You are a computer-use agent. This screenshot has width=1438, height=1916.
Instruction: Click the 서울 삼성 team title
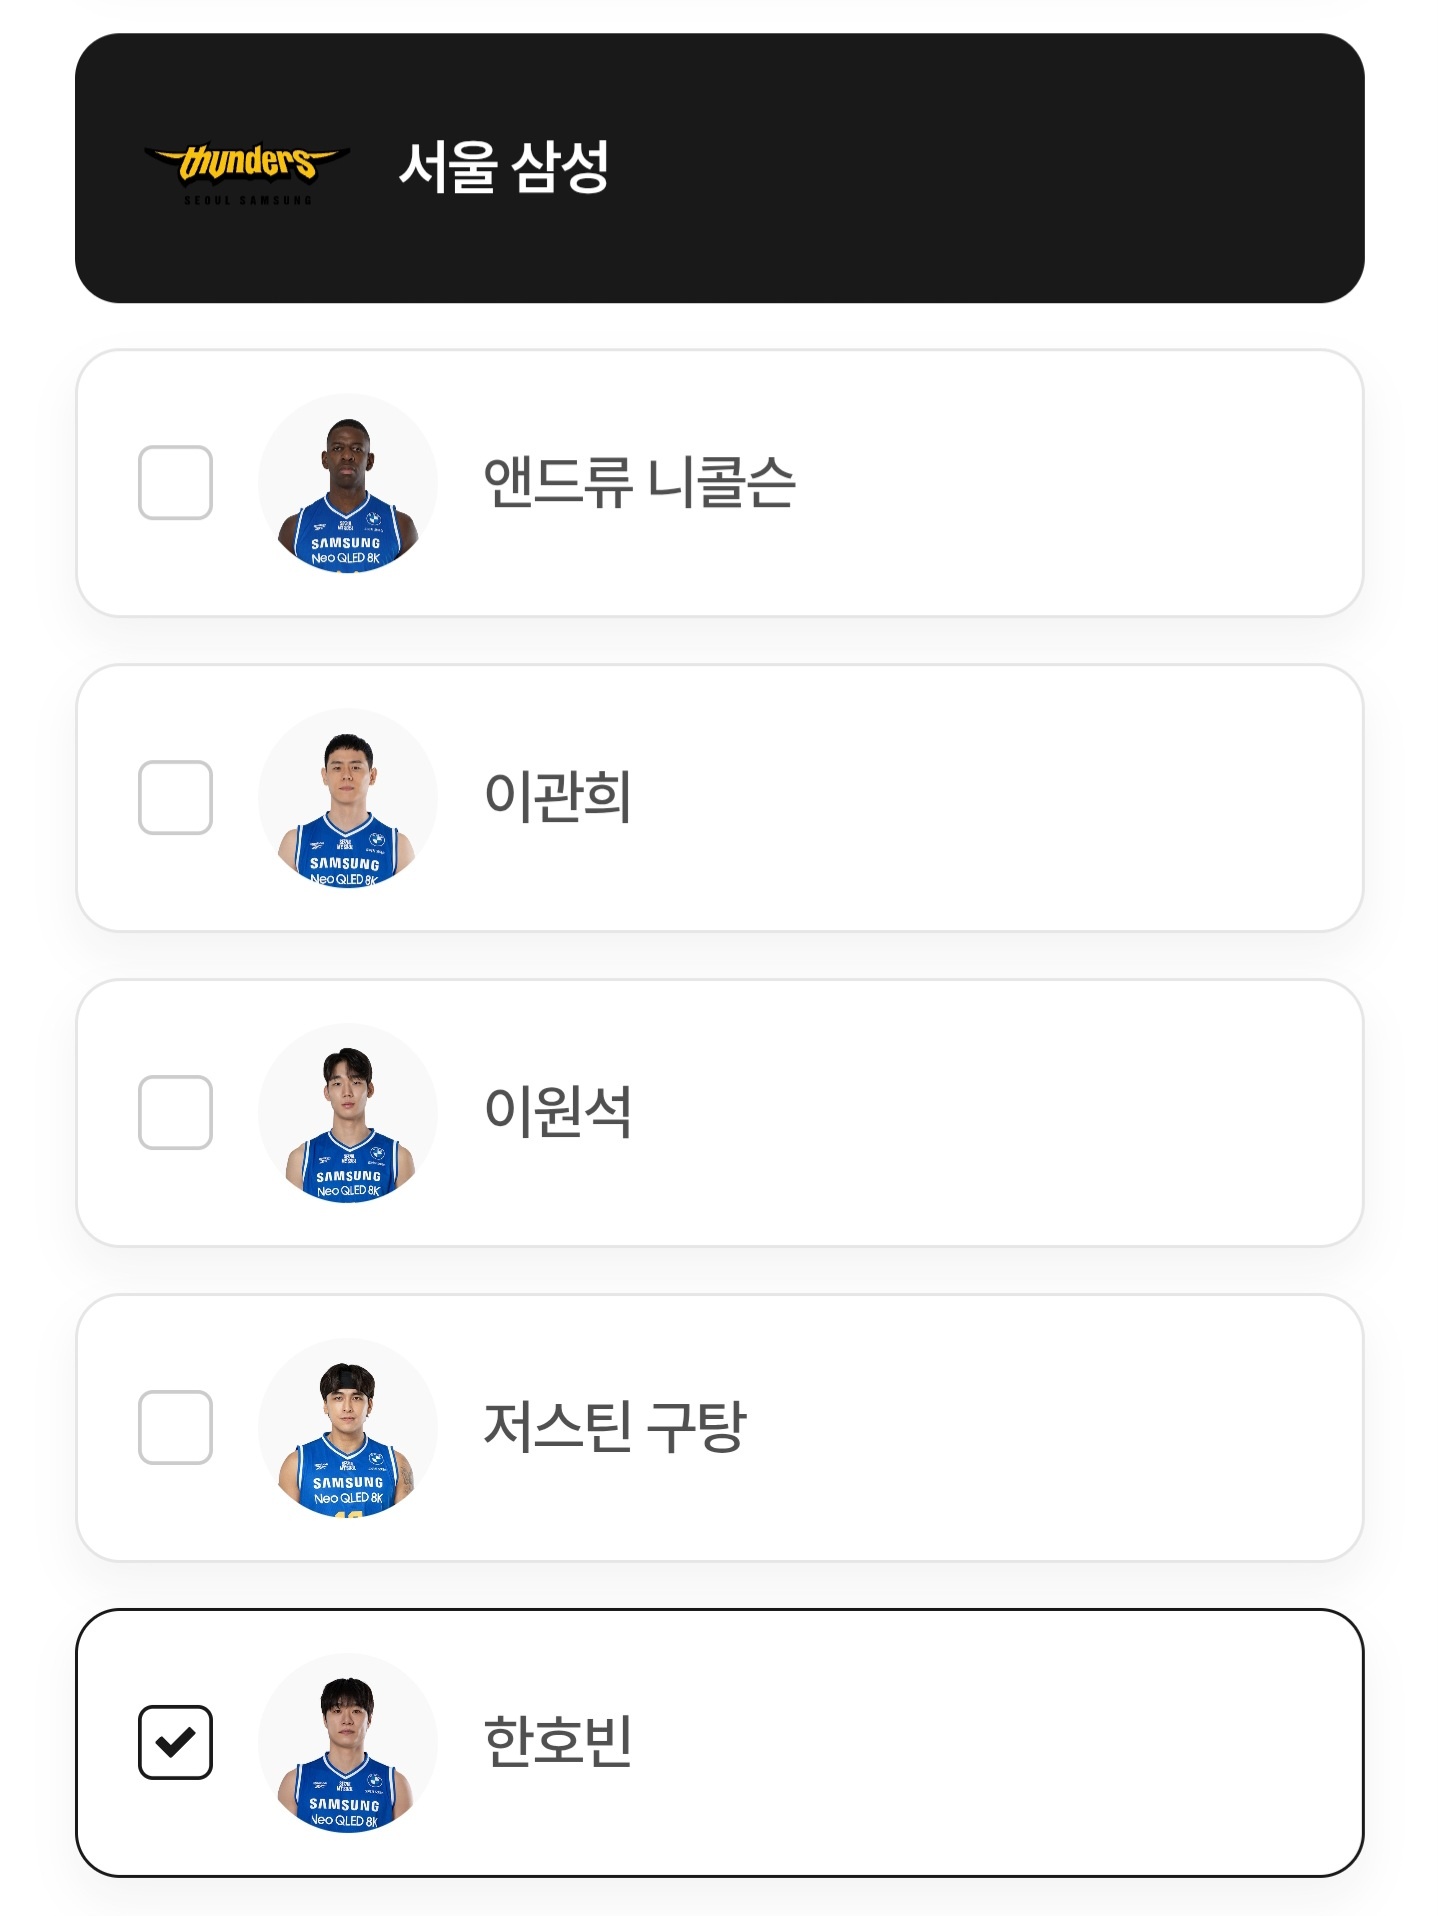[504, 167]
